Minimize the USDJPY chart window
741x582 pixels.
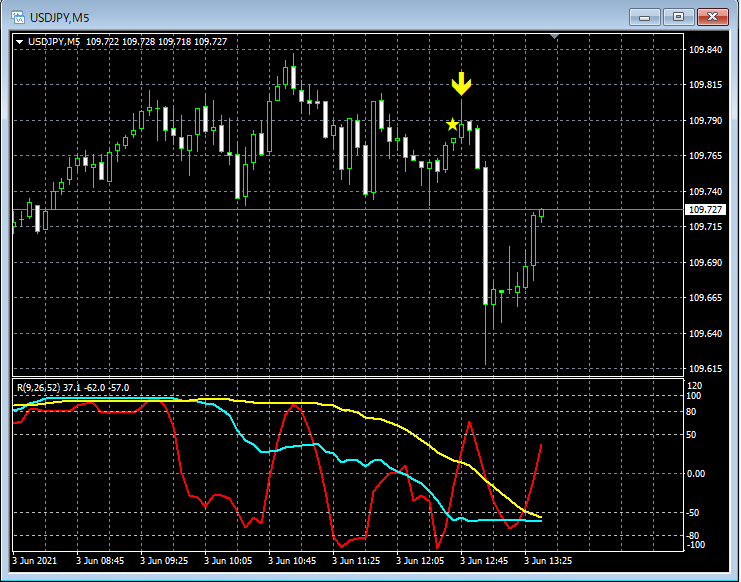click(x=644, y=17)
